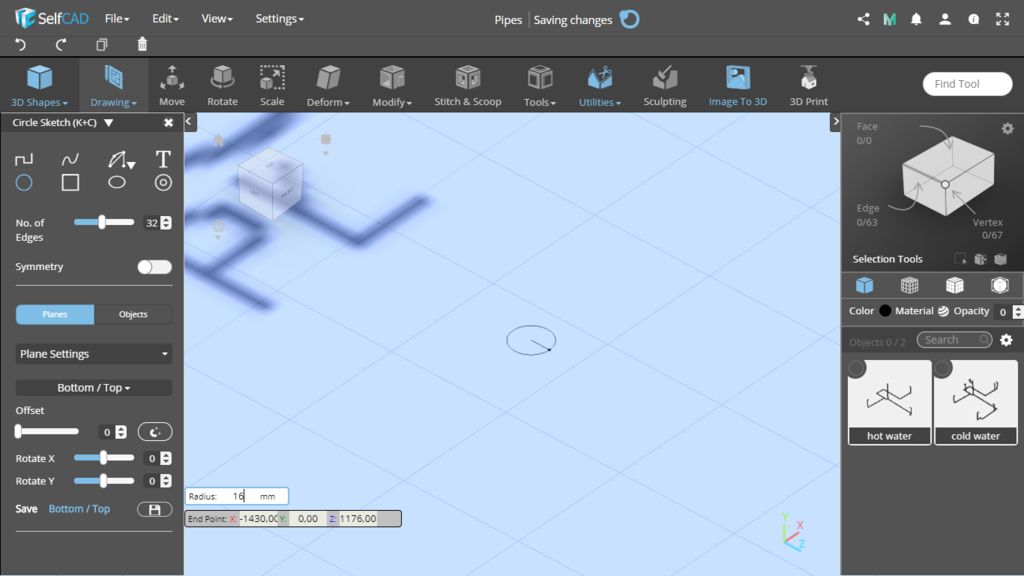This screenshot has width=1024, height=576.
Task: Select the Rotate tool
Action: click(222, 86)
